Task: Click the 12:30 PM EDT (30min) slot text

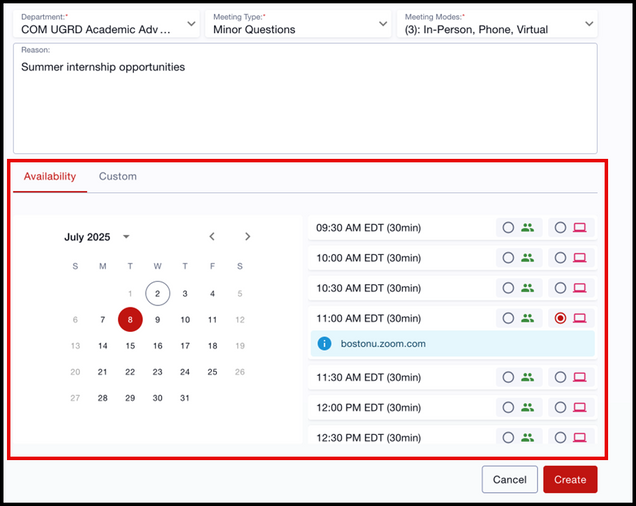Action: pos(369,438)
